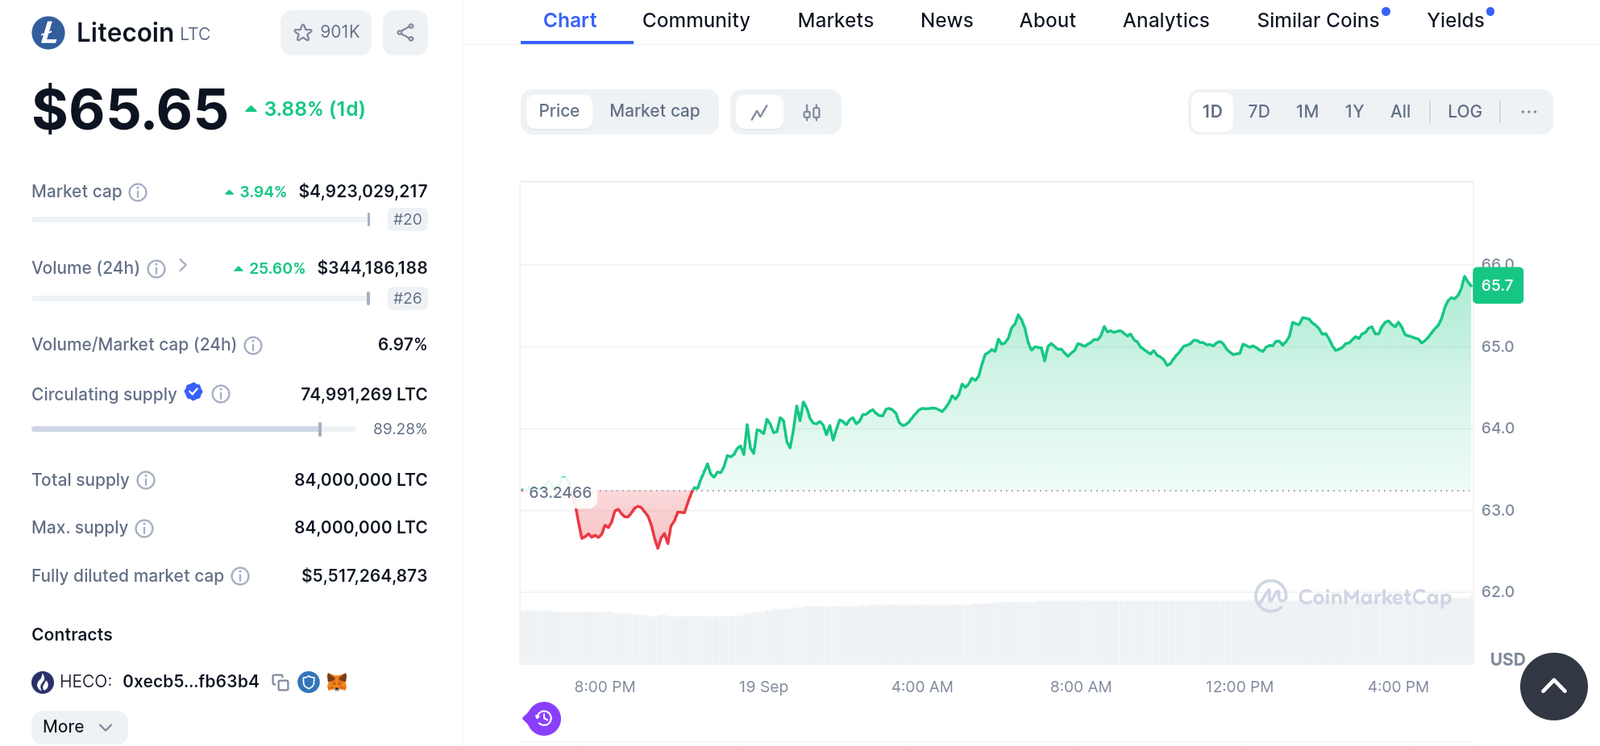Screen dimensions: 1600x746
Task: Click the circulating supply progress bar
Action: tap(193, 429)
